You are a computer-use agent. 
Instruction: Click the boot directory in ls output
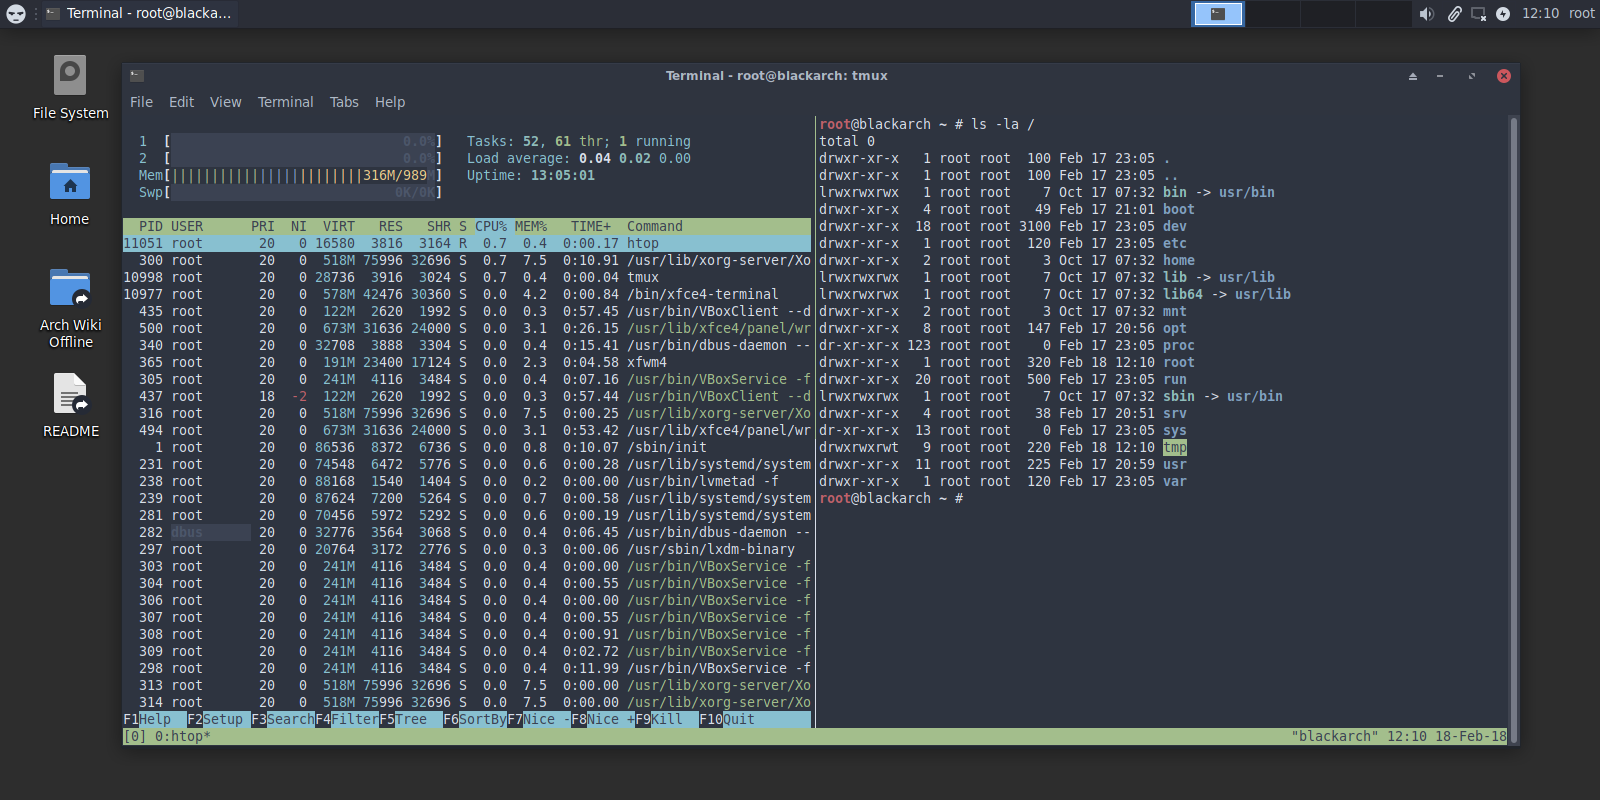coord(1179,209)
